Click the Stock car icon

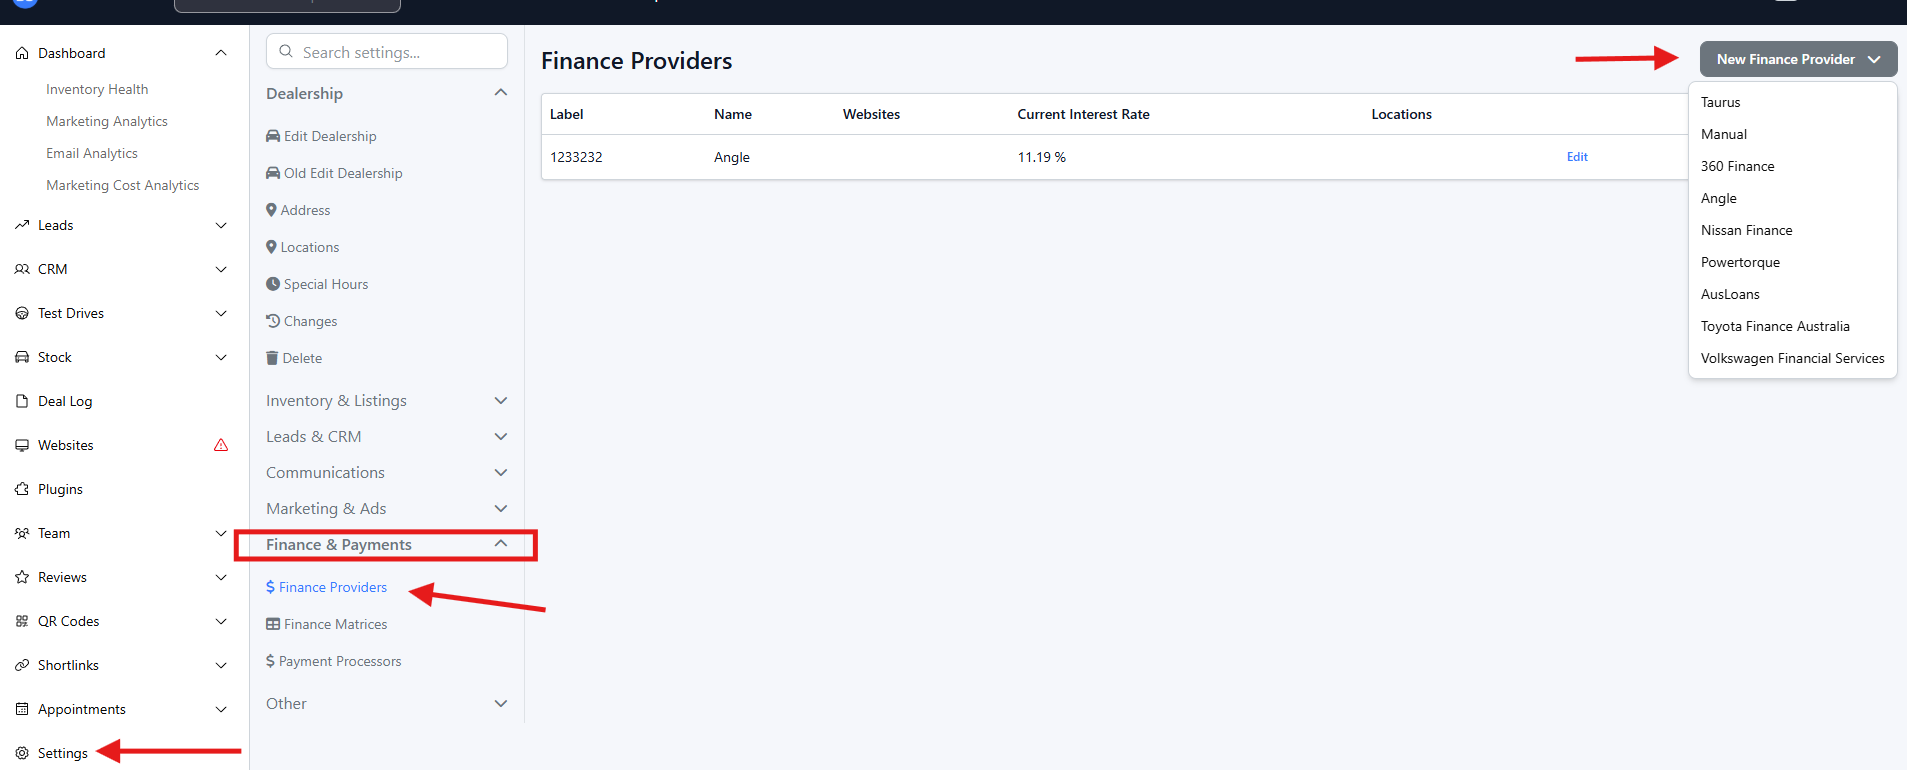(22, 357)
